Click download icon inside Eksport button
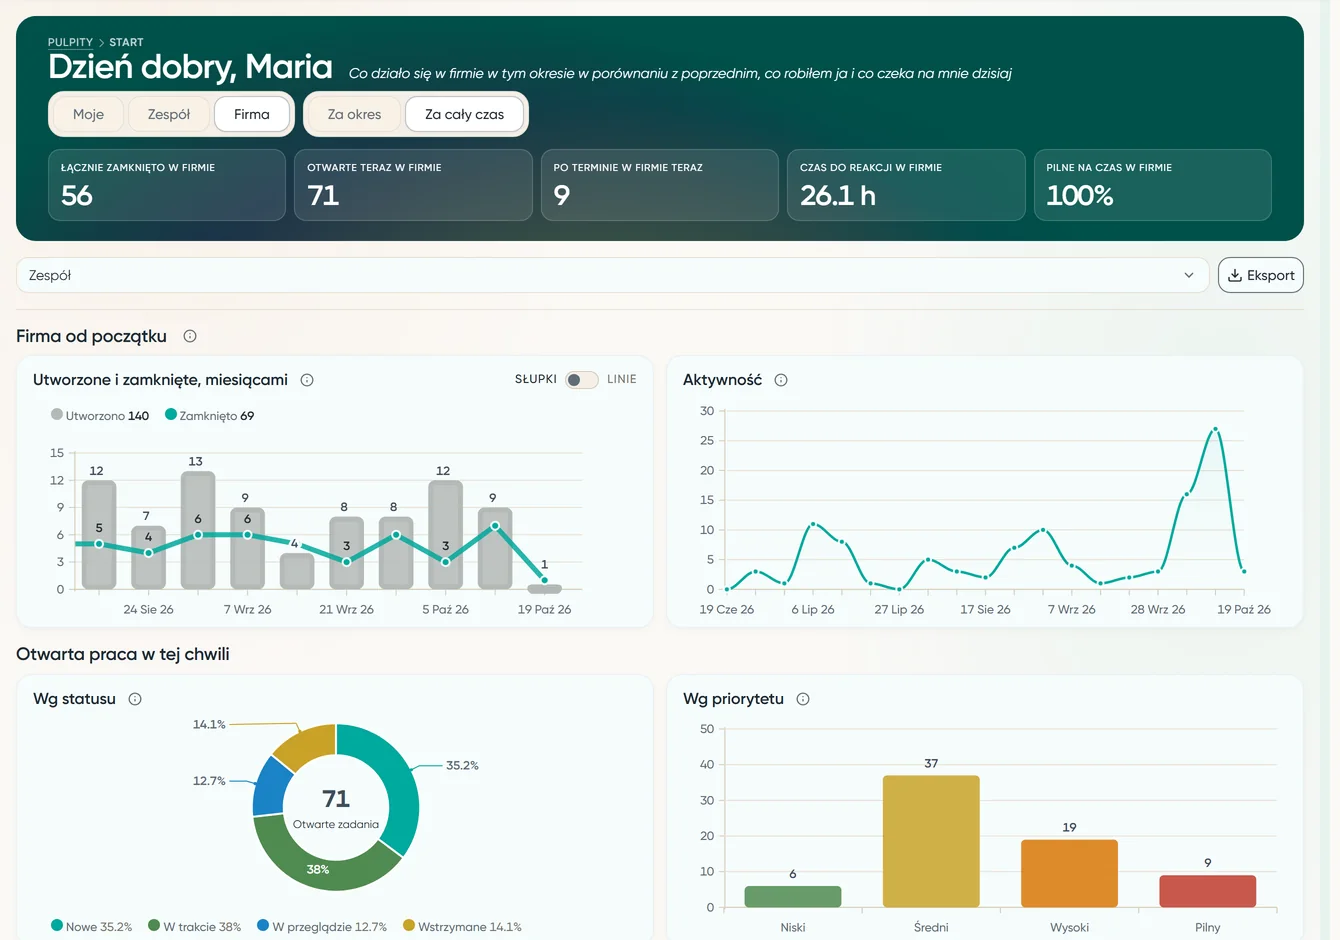 click(x=1235, y=275)
